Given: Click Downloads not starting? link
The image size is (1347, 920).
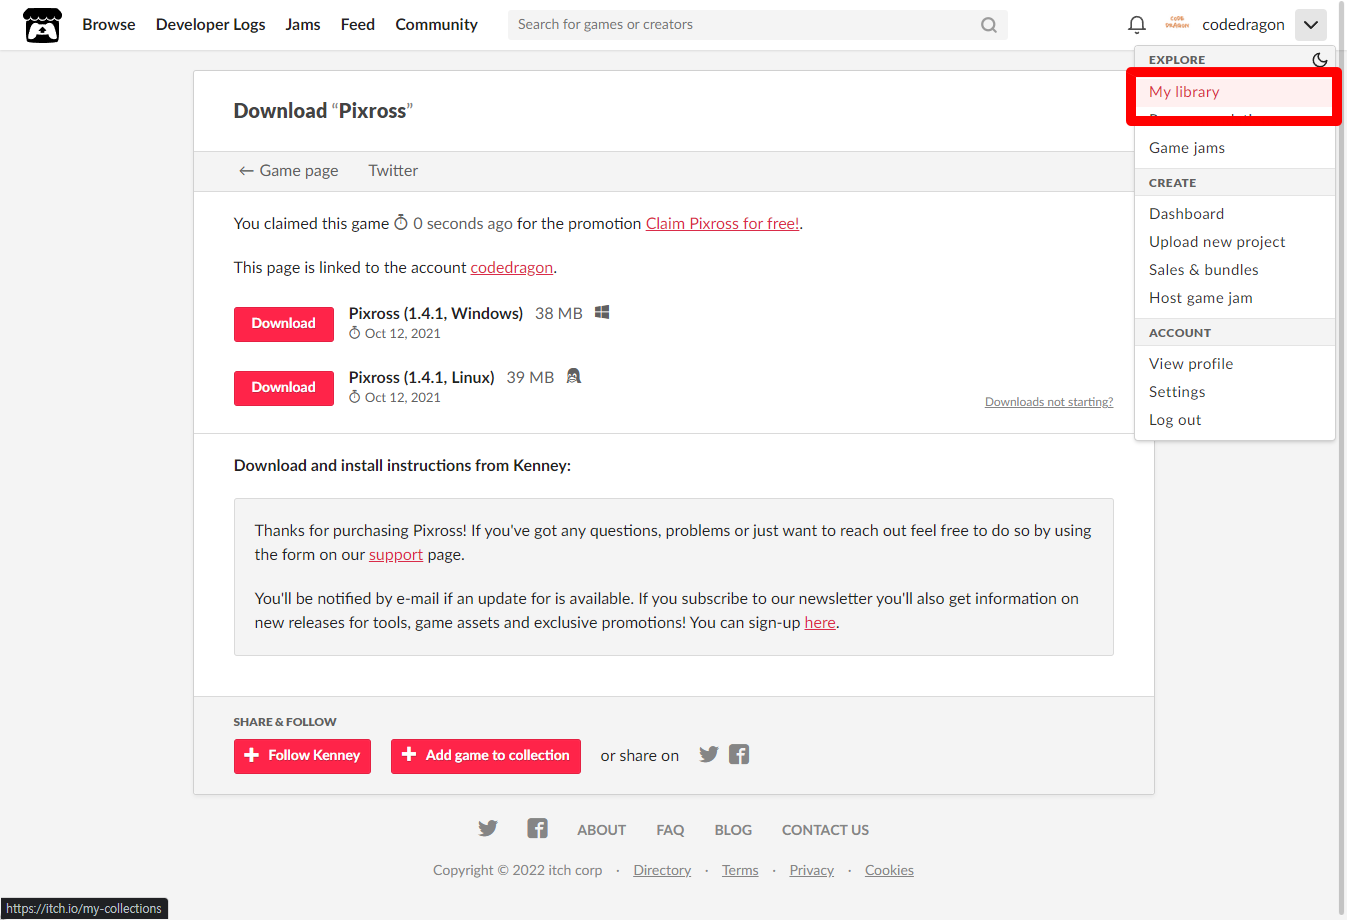Looking at the screenshot, I should point(1049,402).
